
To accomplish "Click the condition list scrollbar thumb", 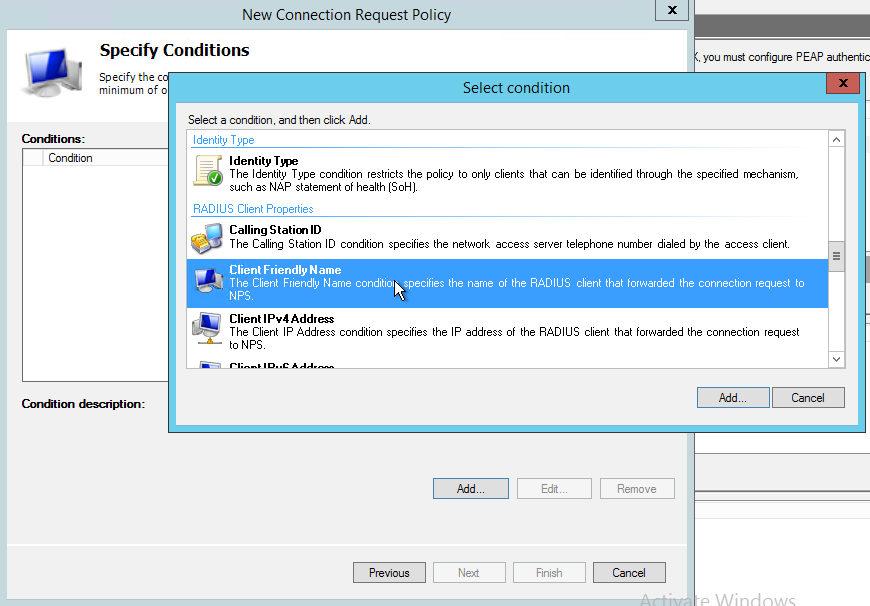I will 837,256.
